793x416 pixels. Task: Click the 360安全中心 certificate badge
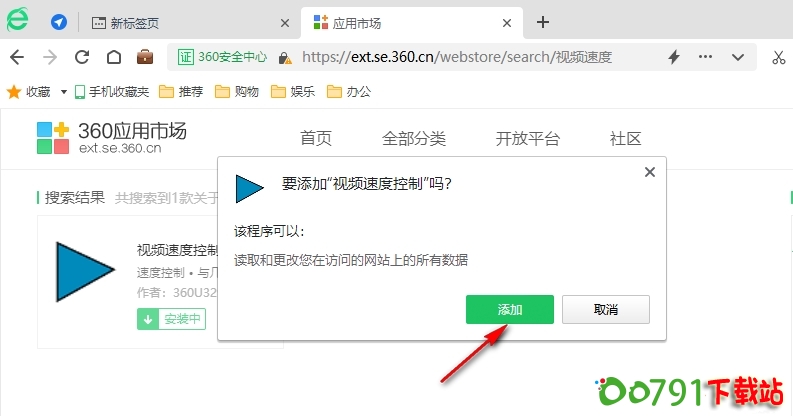click(222, 57)
